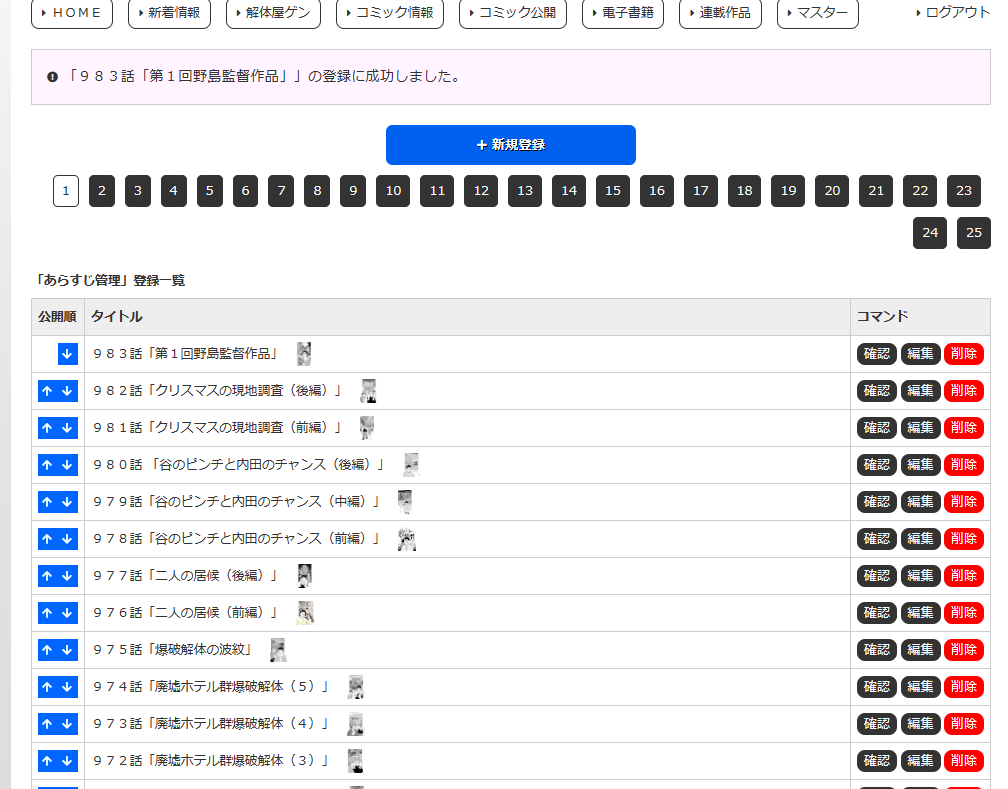Open thumbnail of 983話 第1回野島監督作品
The height and width of the screenshot is (789, 1008).
coord(304,354)
